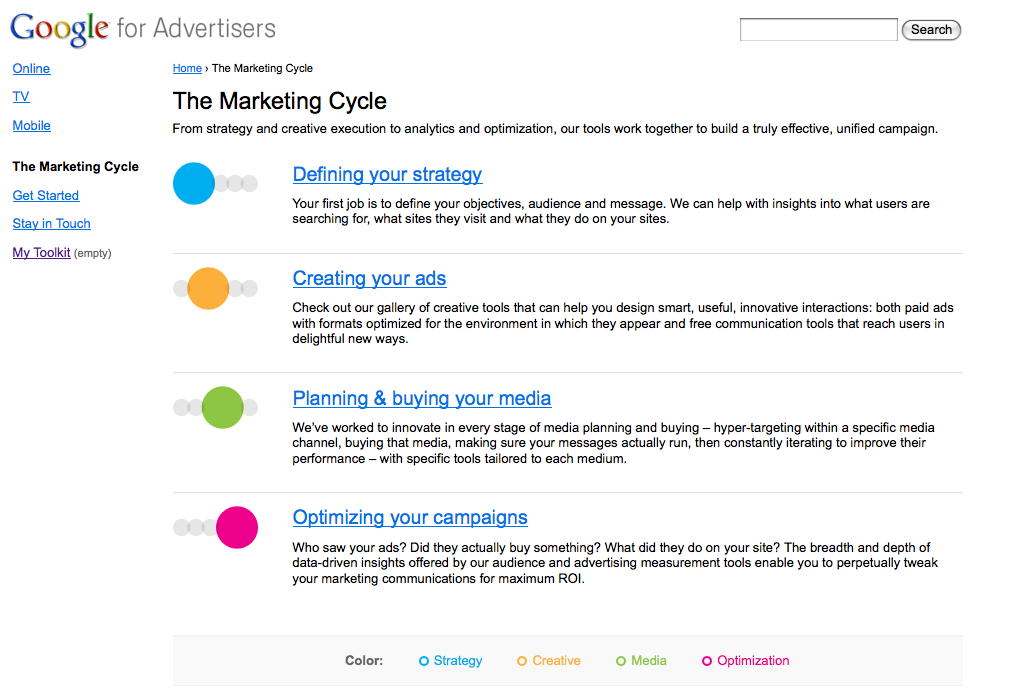Image resolution: width=1023 pixels, height=699 pixels.
Task: Click the green media circle icon
Action: tap(222, 407)
